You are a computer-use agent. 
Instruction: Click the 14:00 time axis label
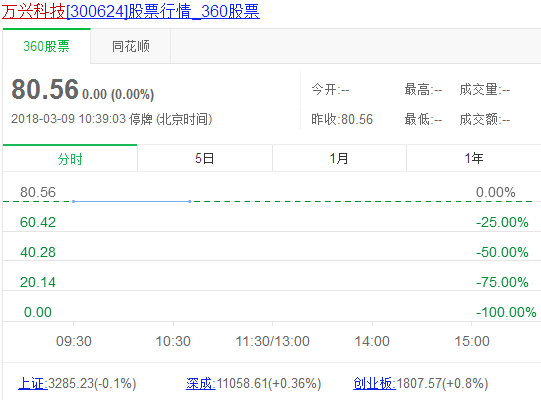pyautogui.click(x=372, y=341)
